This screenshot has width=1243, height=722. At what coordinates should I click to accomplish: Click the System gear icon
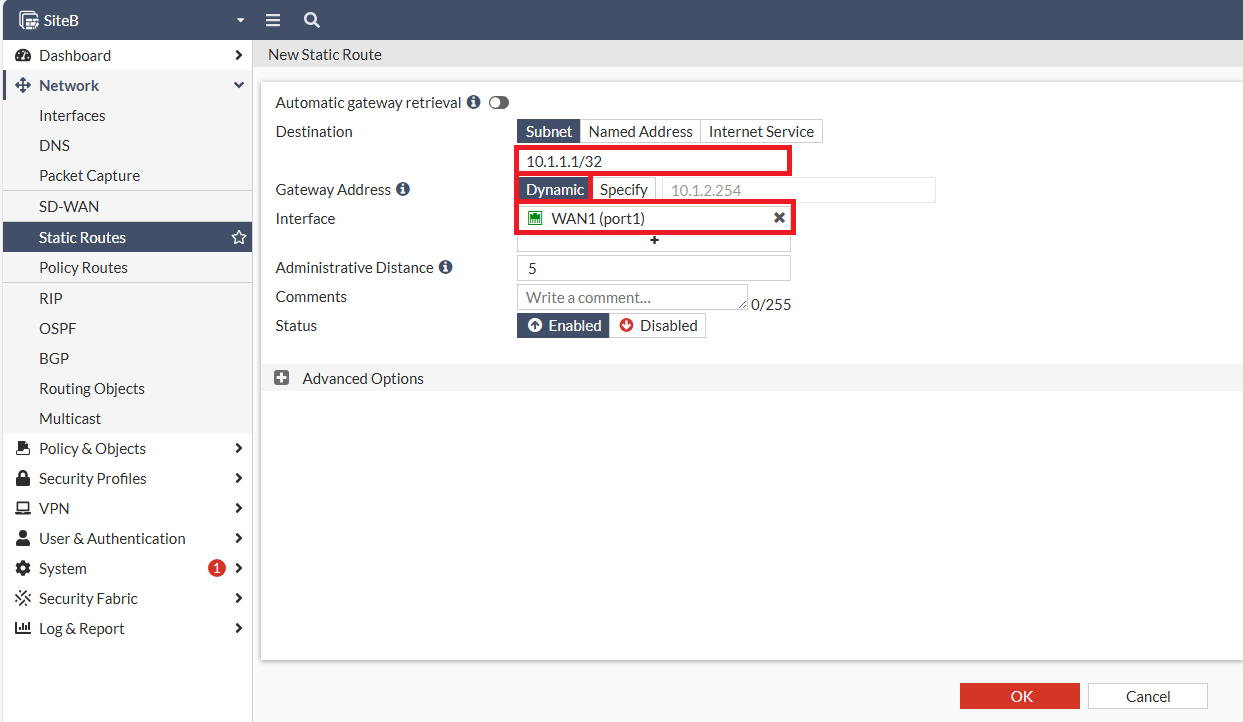[x=23, y=568]
